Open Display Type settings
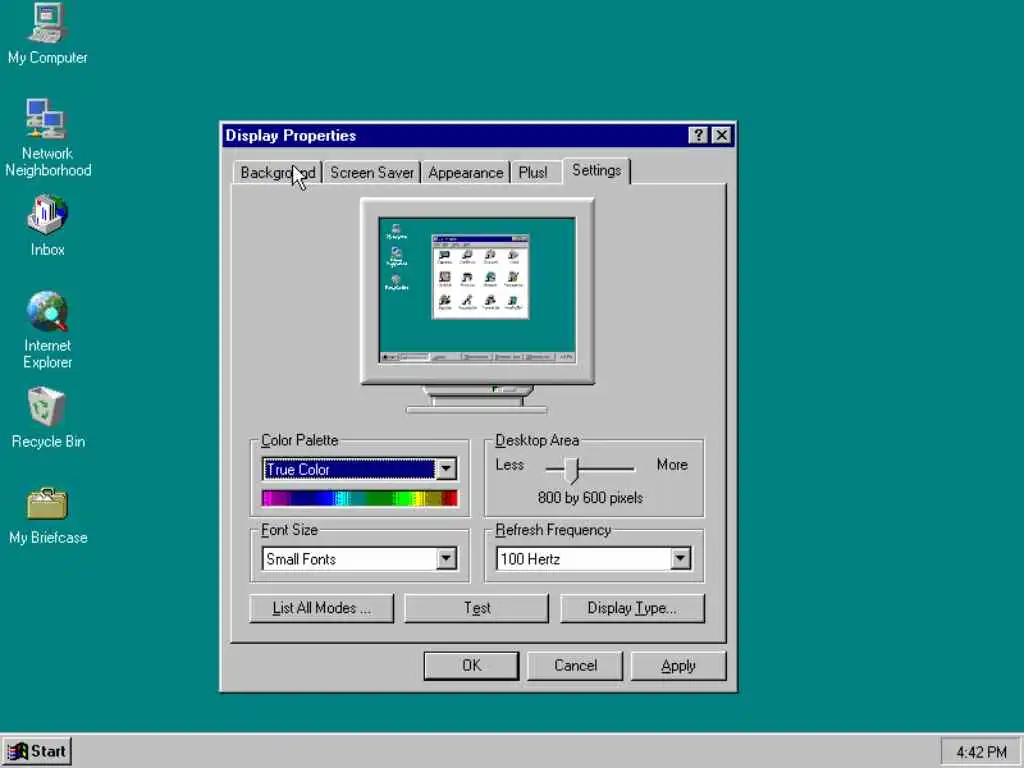Viewport: 1024px width, 768px height. coord(632,608)
